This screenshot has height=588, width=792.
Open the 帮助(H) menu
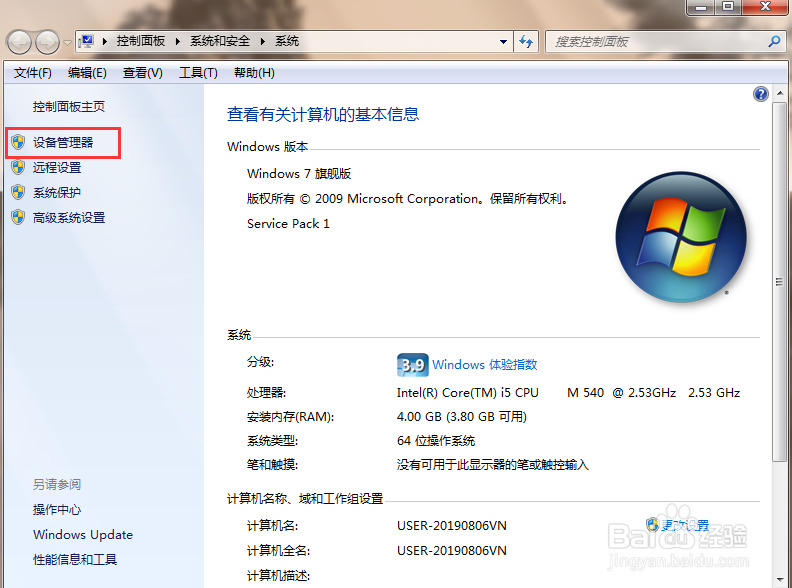click(254, 73)
